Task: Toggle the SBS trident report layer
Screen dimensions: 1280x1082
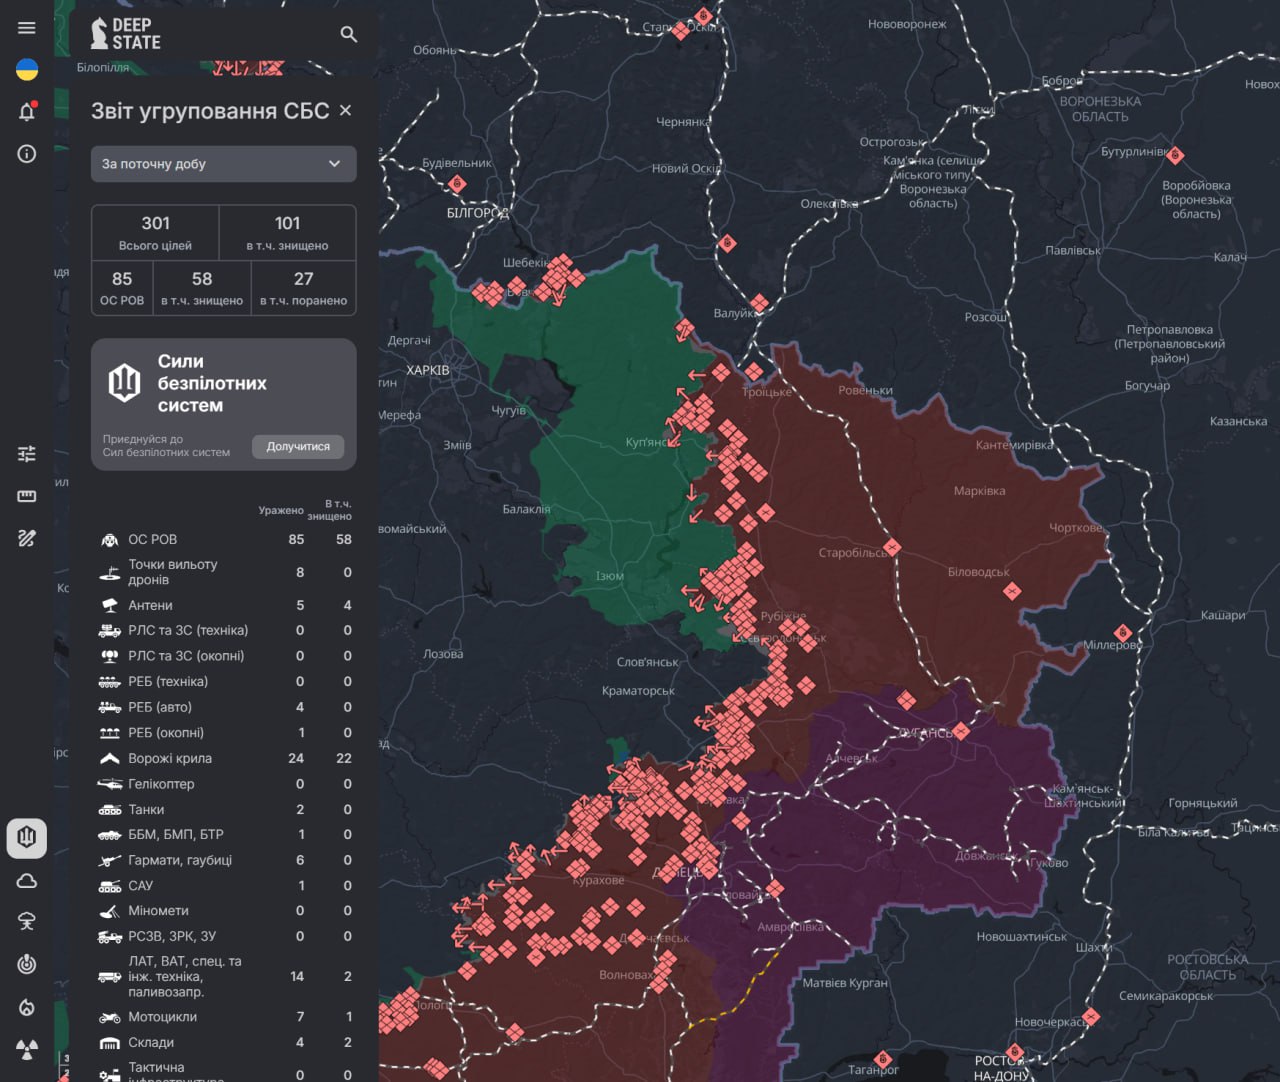Action: (x=27, y=837)
